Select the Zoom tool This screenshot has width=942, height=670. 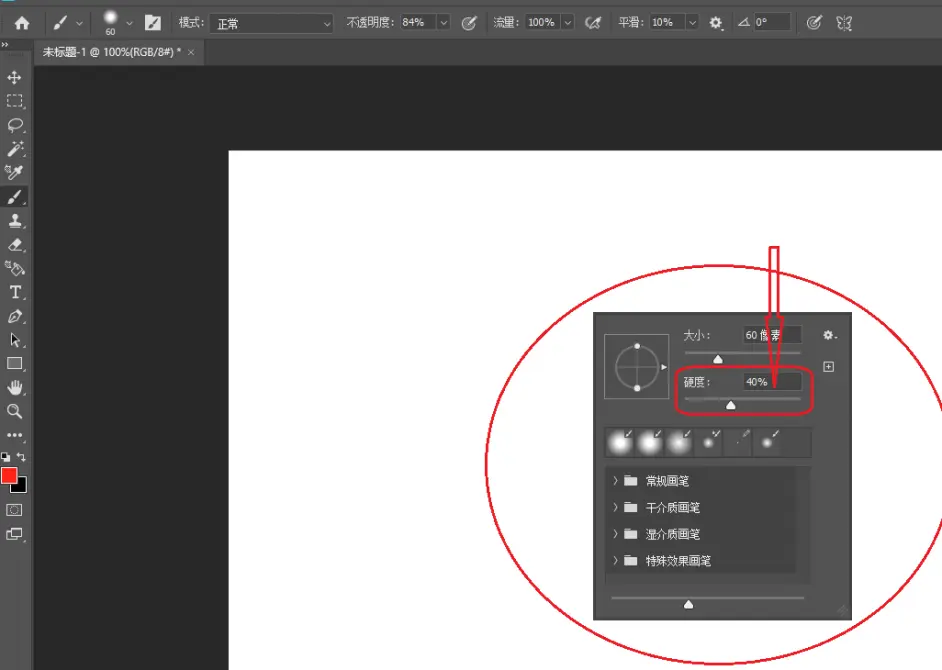coord(14,412)
